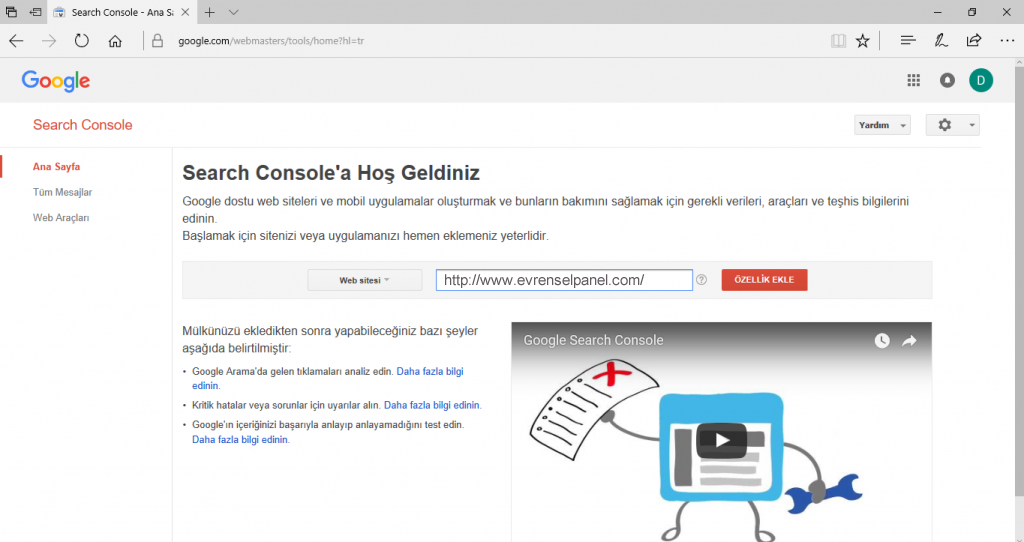Open Daha fazla bilgi edinin for kritik hatalar

click(432, 405)
